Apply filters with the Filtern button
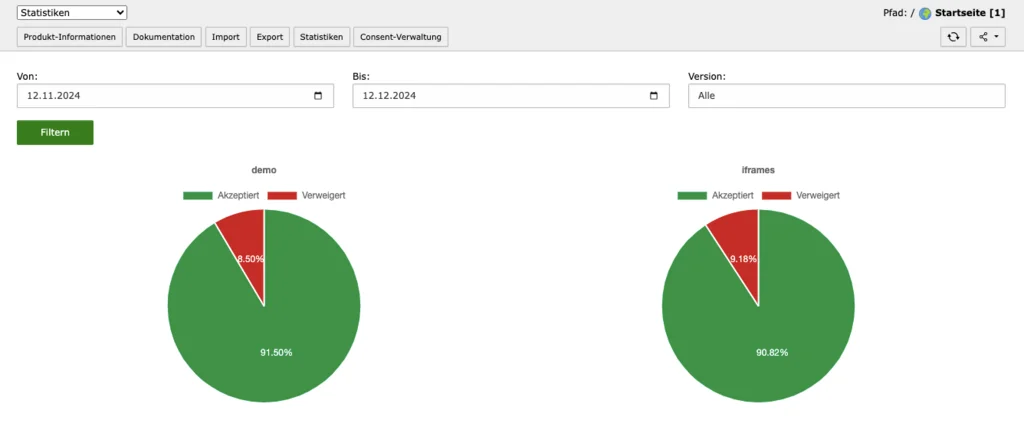The image size is (1024, 430). pyautogui.click(x=55, y=133)
